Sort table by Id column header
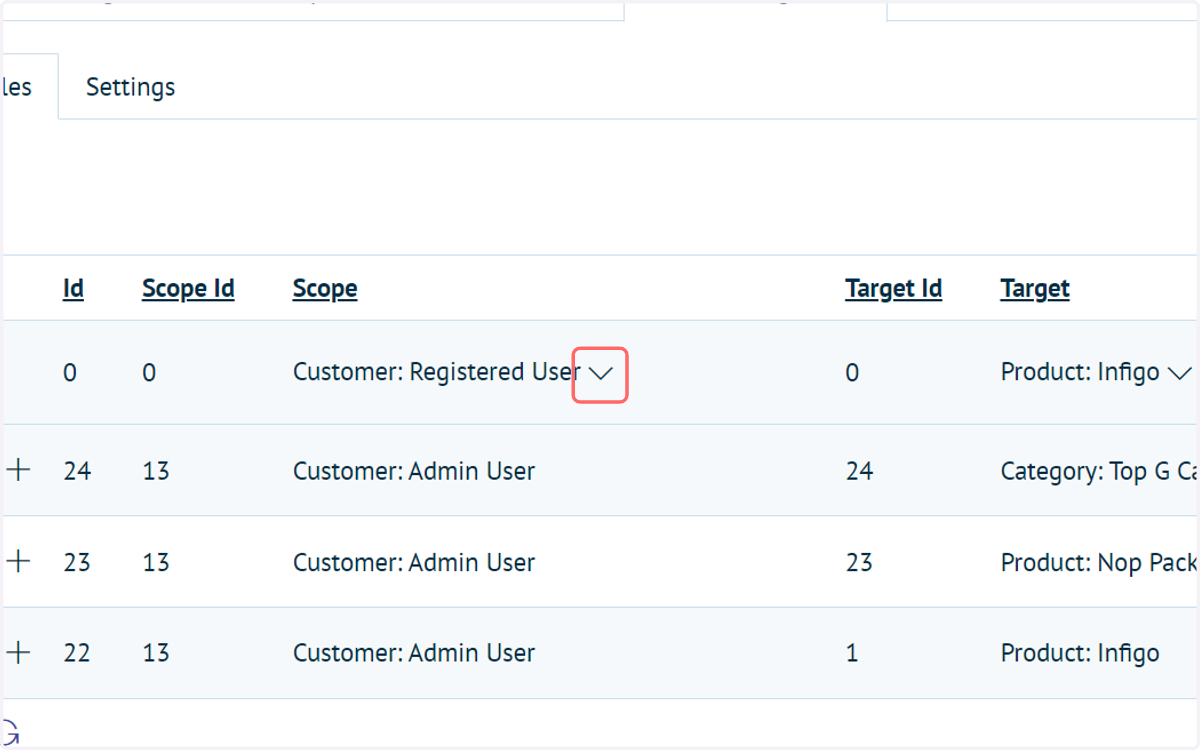1200x750 pixels. pyautogui.click(x=73, y=289)
